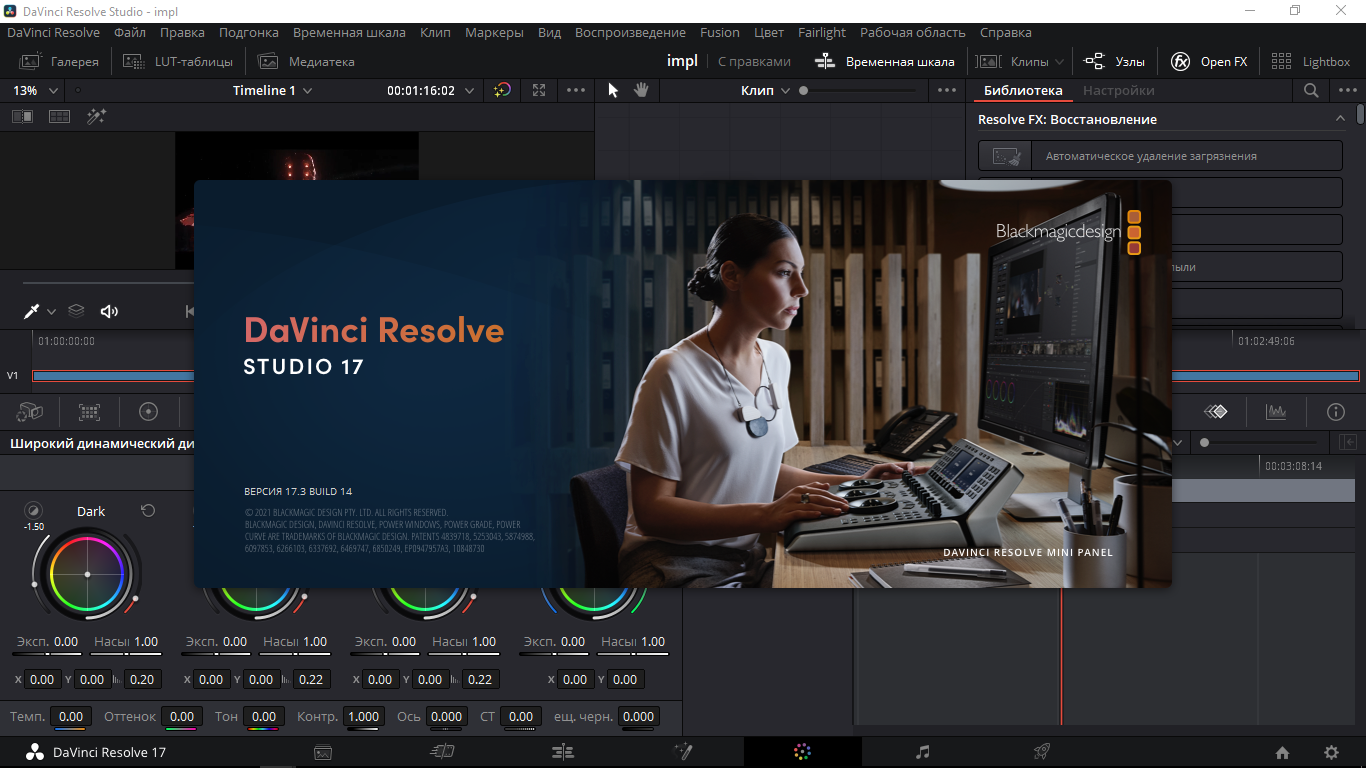Open the Медиатека media pool
The width and height of the screenshot is (1366, 768).
tap(307, 61)
